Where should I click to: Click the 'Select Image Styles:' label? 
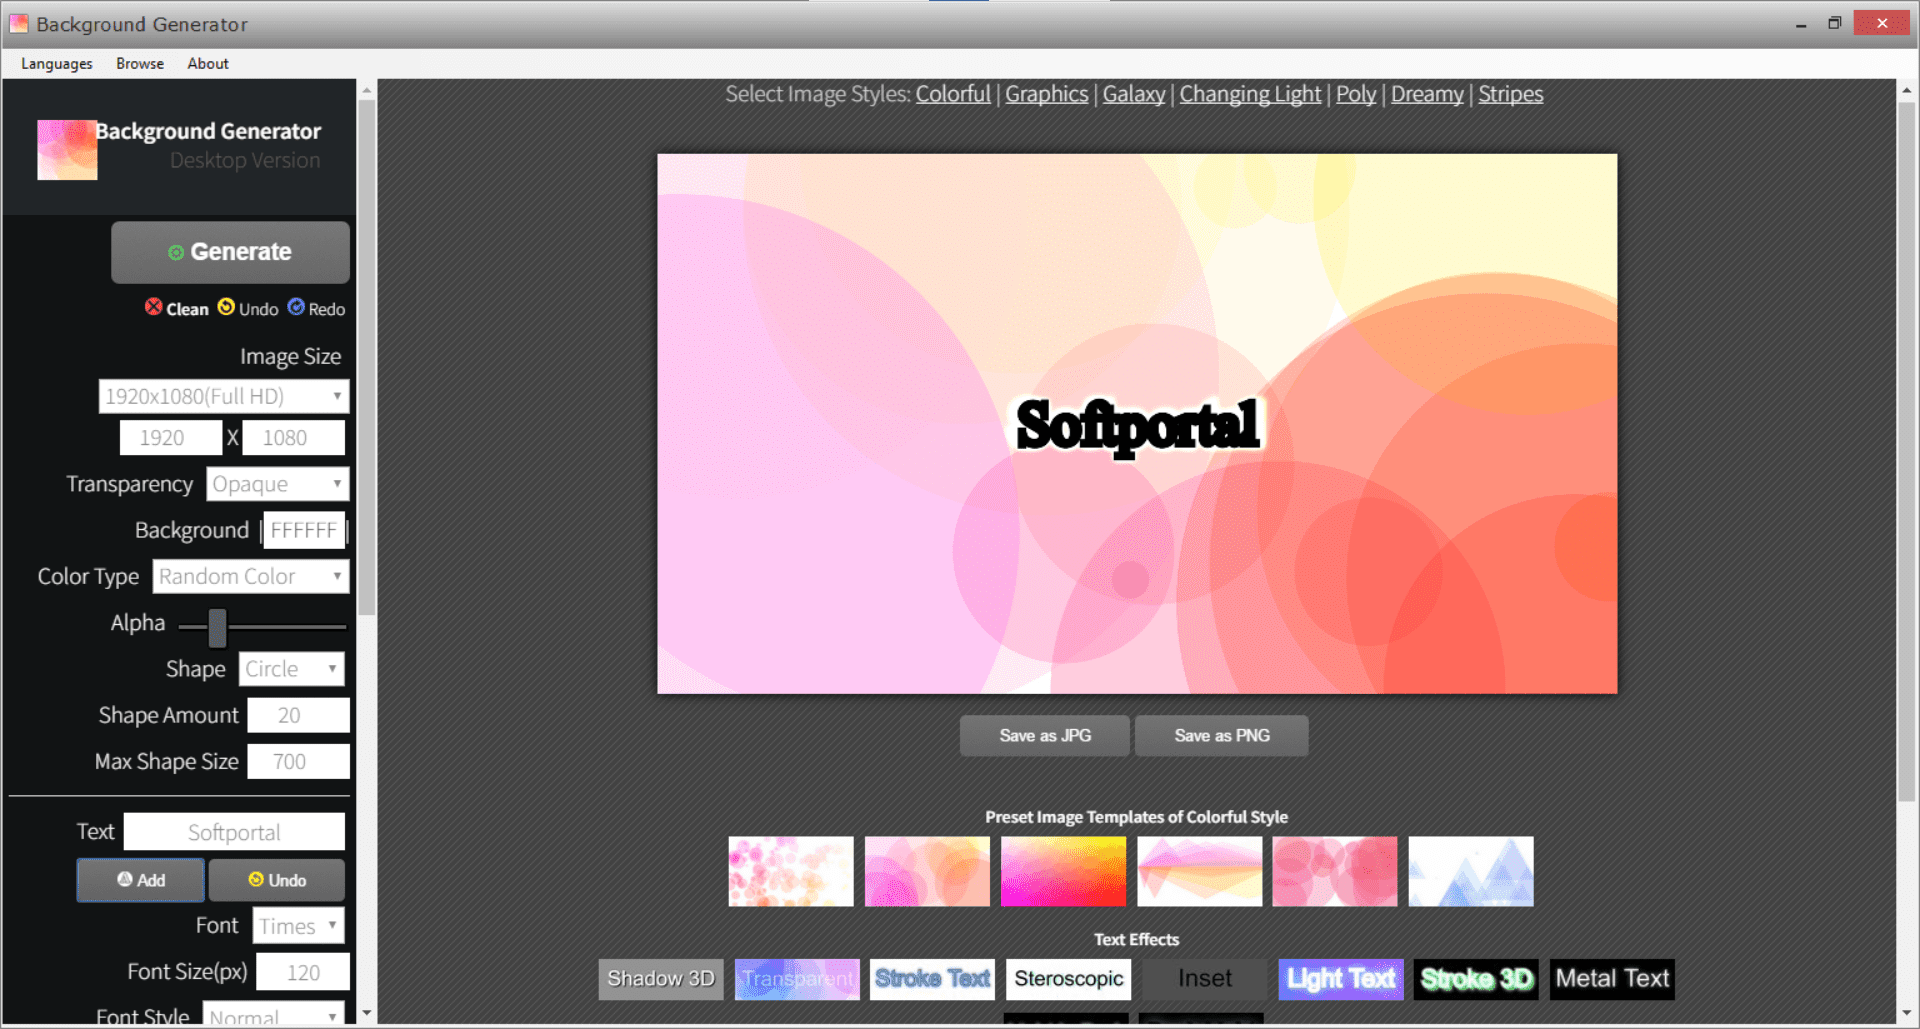pos(818,94)
